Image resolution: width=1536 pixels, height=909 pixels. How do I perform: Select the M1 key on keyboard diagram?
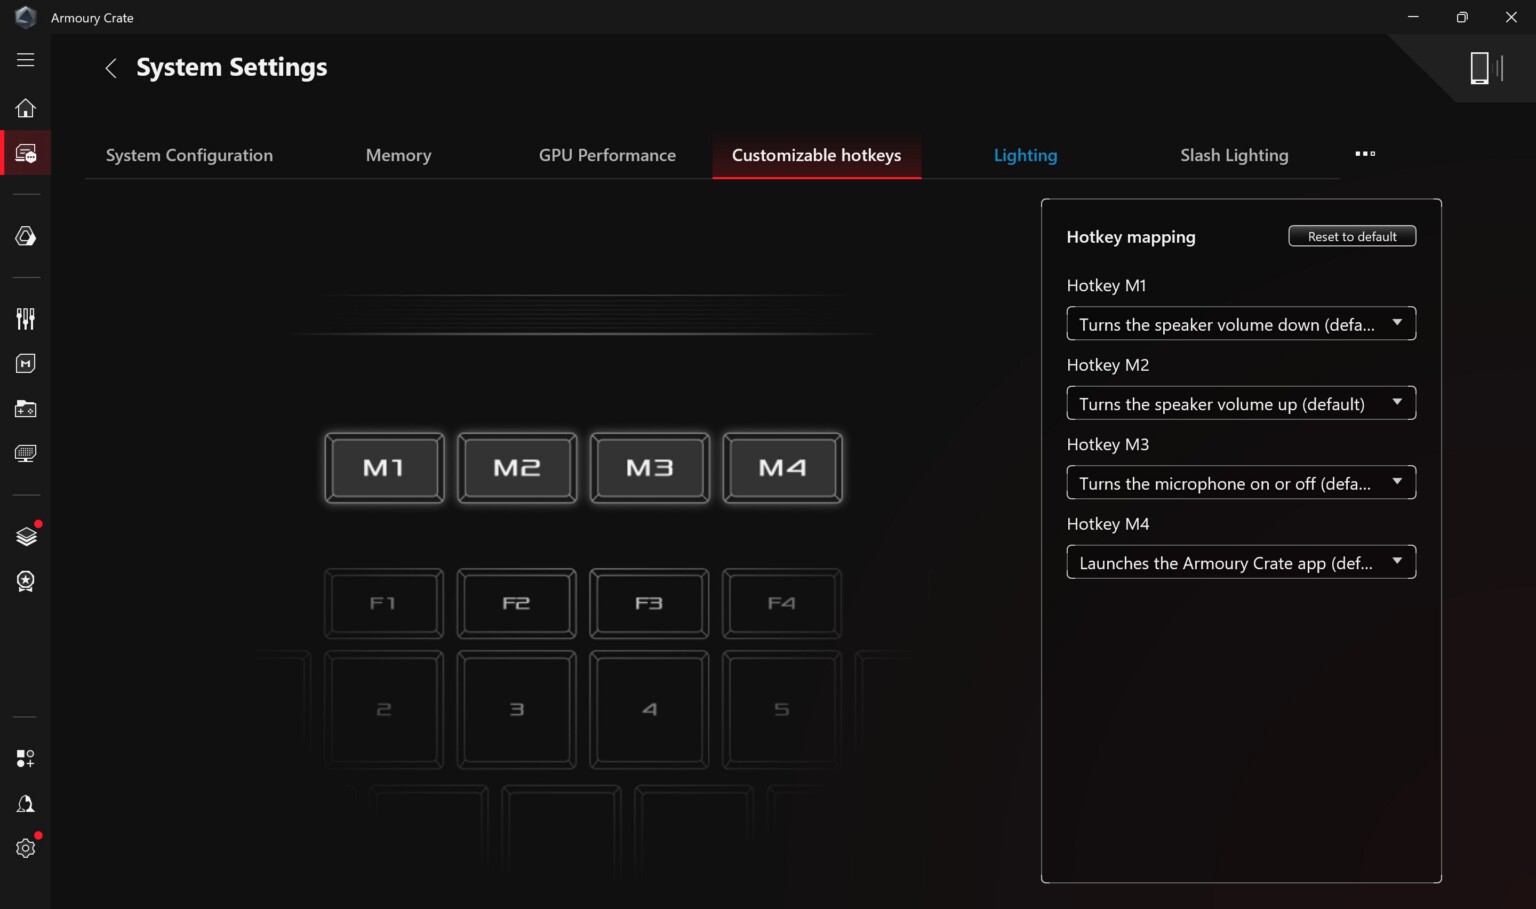pyautogui.click(x=384, y=468)
